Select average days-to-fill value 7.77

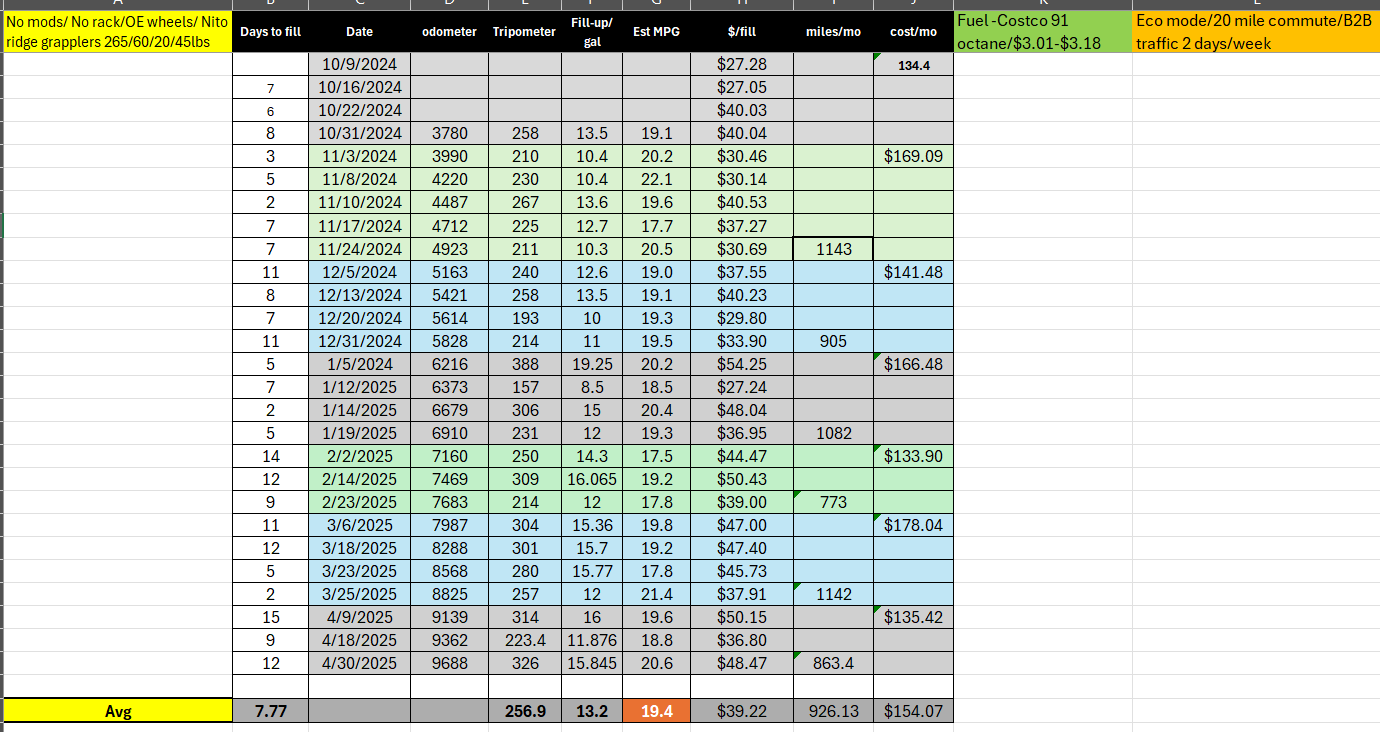(x=270, y=711)
